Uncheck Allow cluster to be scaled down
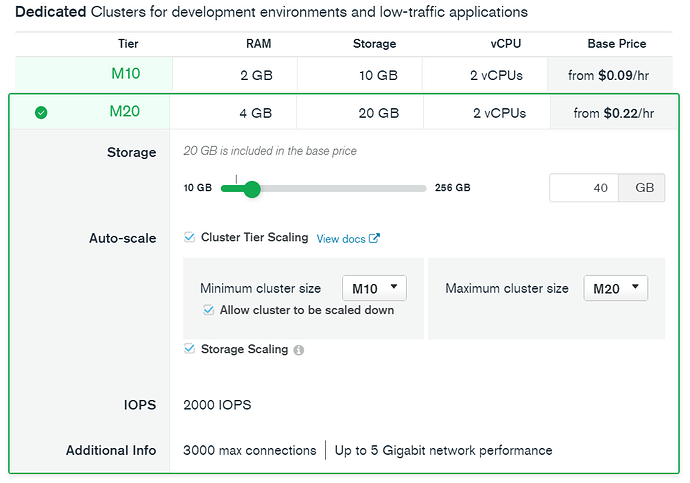Viewport: 690px width, 483px height. (x=208, y=310)
